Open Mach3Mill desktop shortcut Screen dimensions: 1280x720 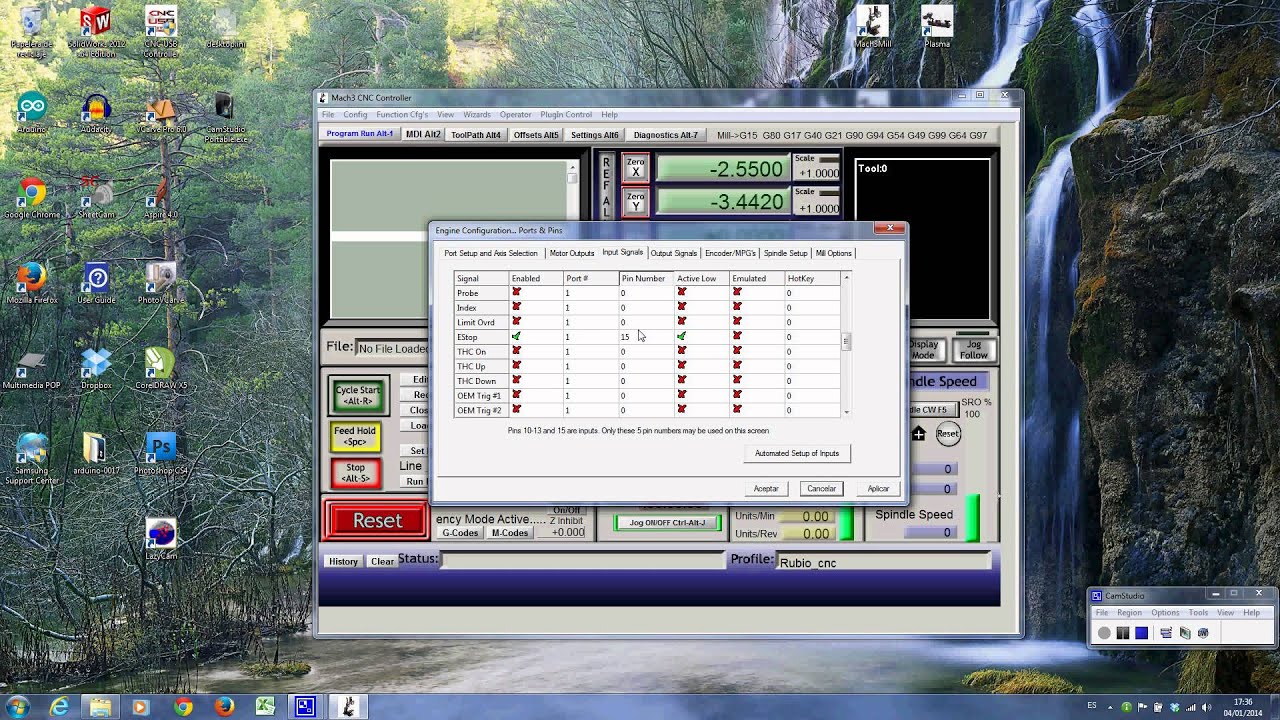pyautogui.click(x=873, y=27)
